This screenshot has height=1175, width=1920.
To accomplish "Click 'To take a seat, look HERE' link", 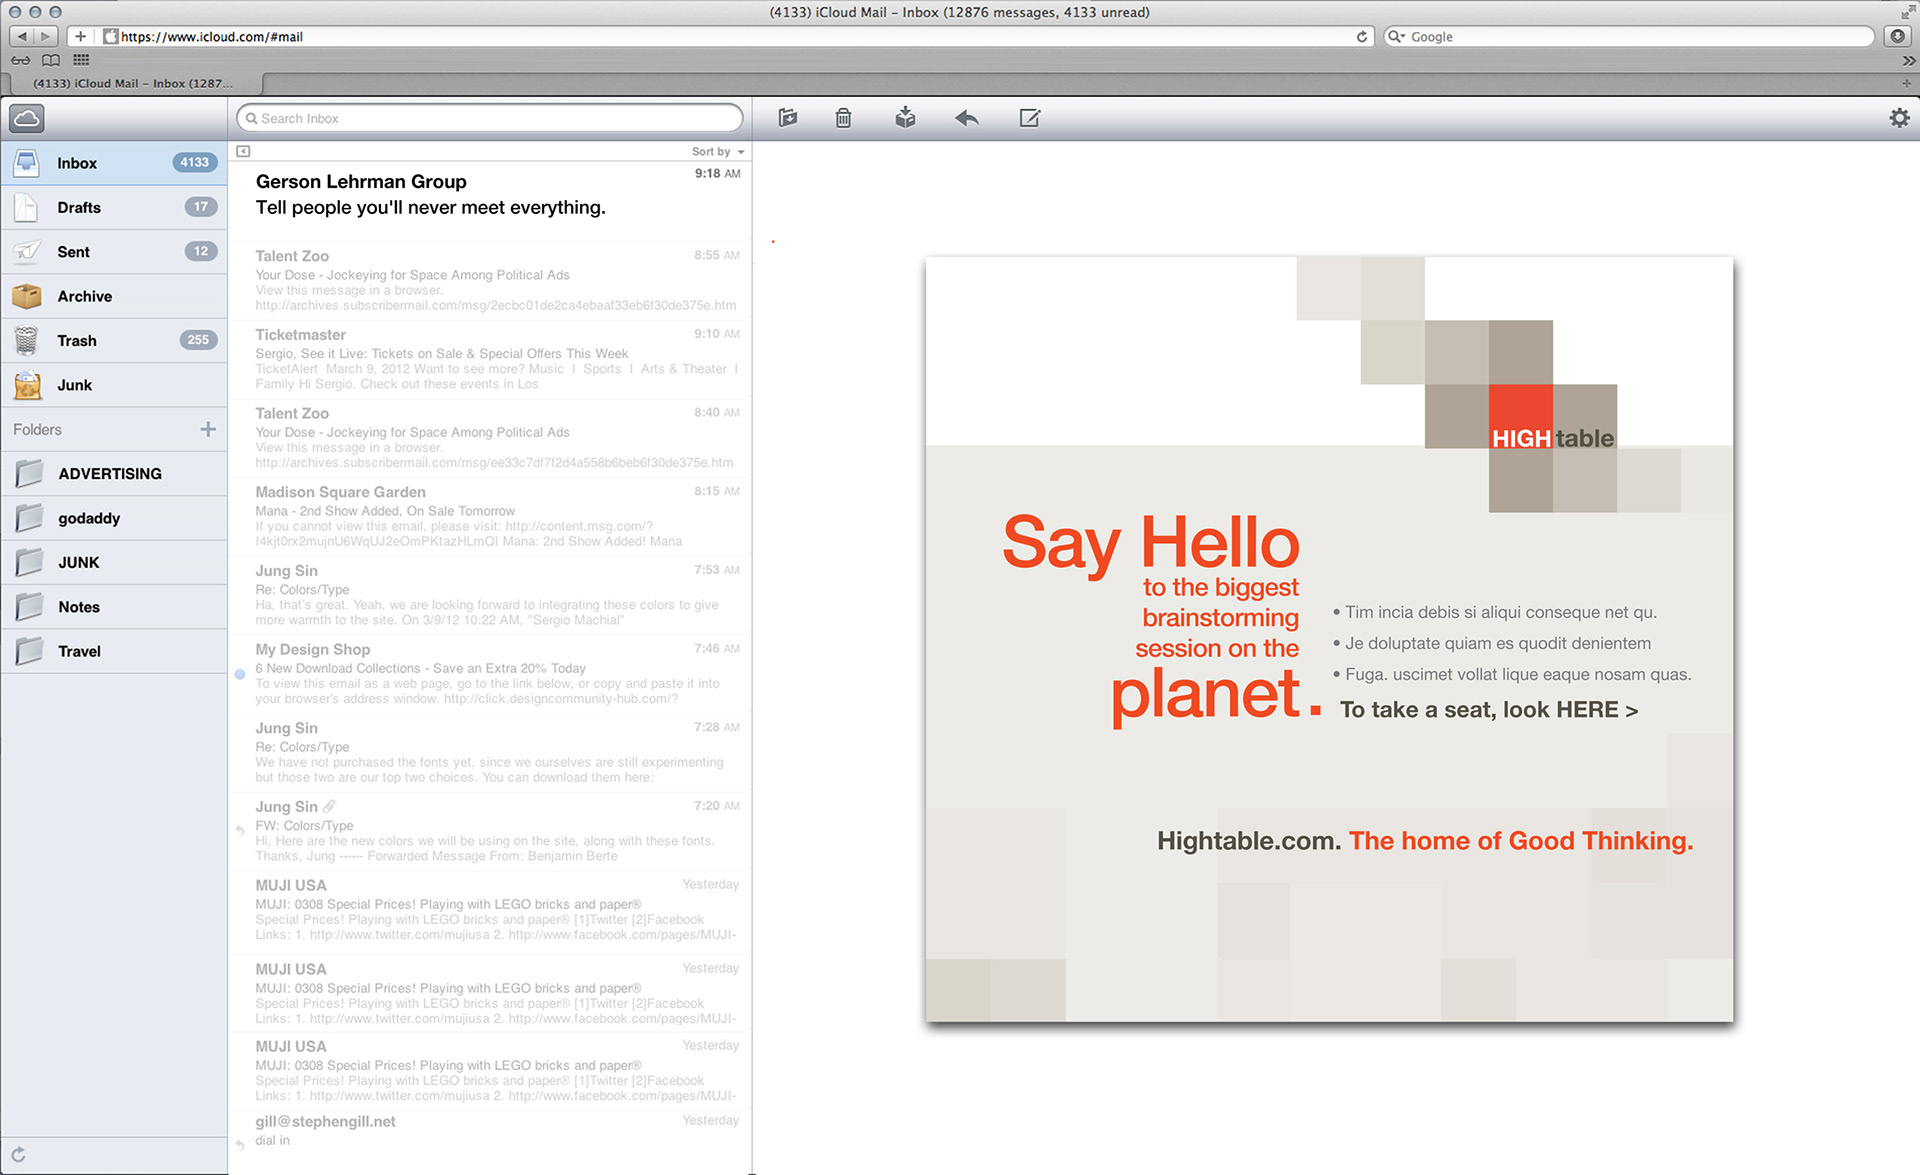I will tap(1488, 710).
